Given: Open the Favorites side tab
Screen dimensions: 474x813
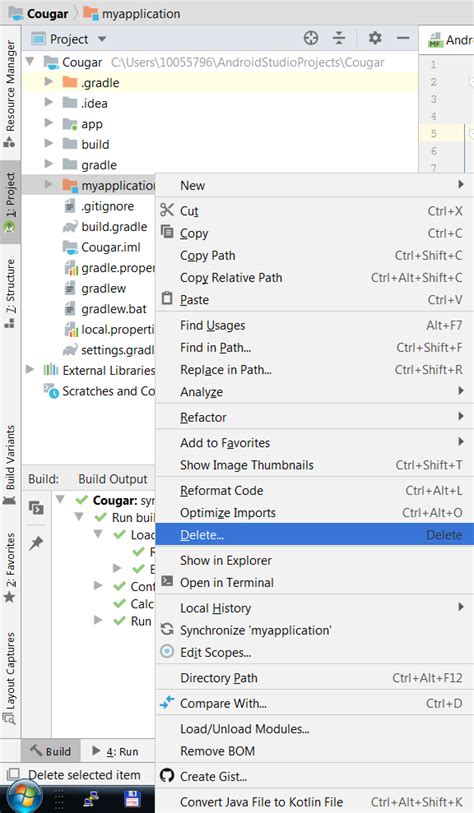Looking at the screenshot, I should 10,568.
